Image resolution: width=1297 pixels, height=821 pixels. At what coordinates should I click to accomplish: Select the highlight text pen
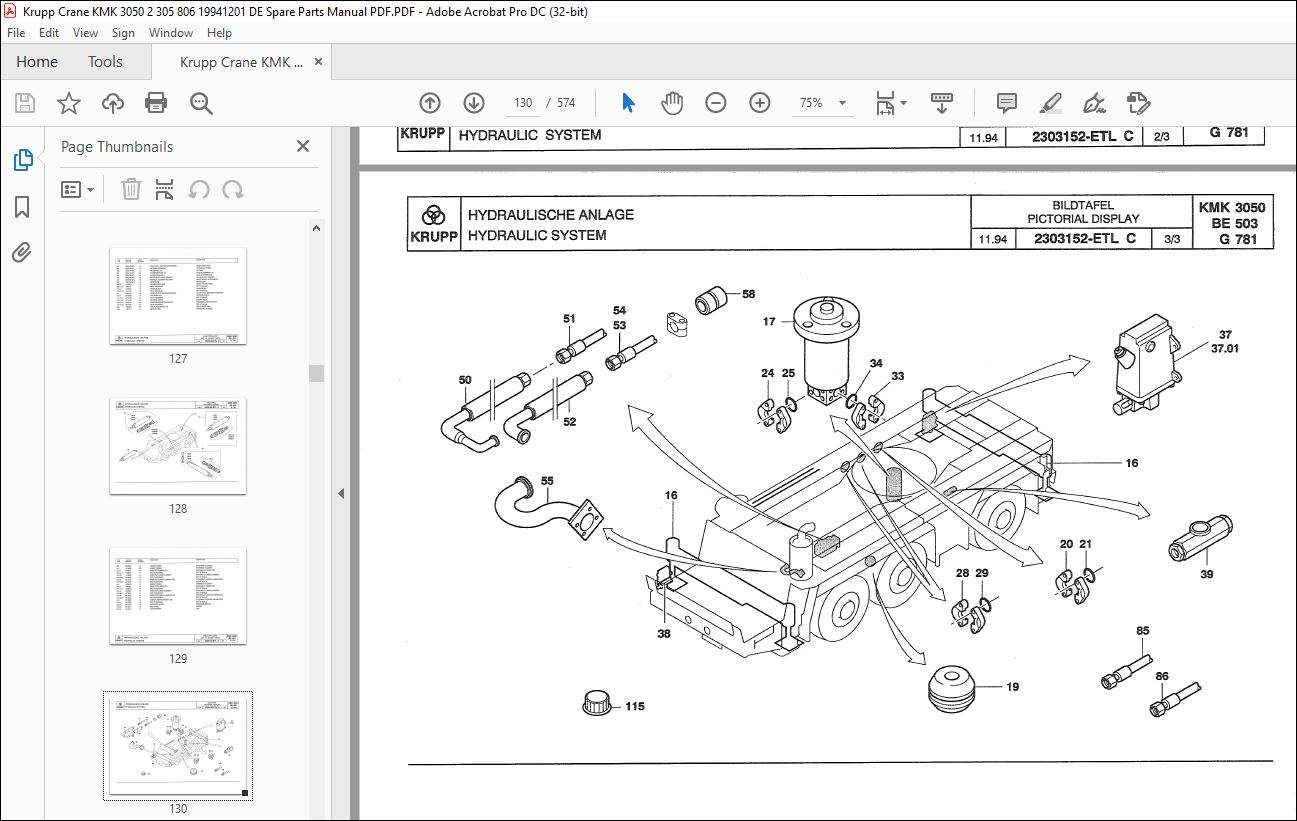coord(1050,103)
